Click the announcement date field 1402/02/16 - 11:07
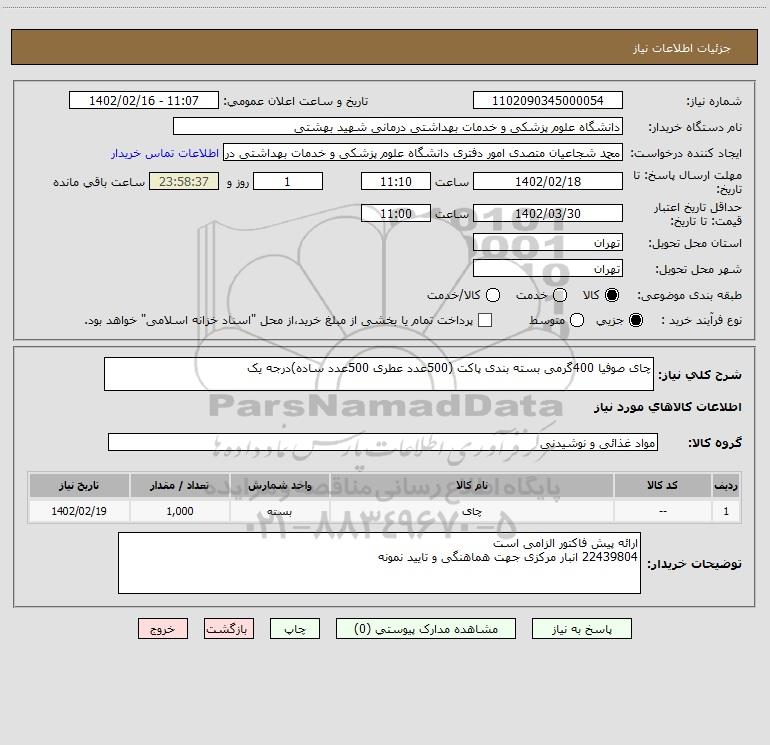Image resolution: width=770 pixels, height=745 pixels. pyautogui.click(x=144, y=101)
